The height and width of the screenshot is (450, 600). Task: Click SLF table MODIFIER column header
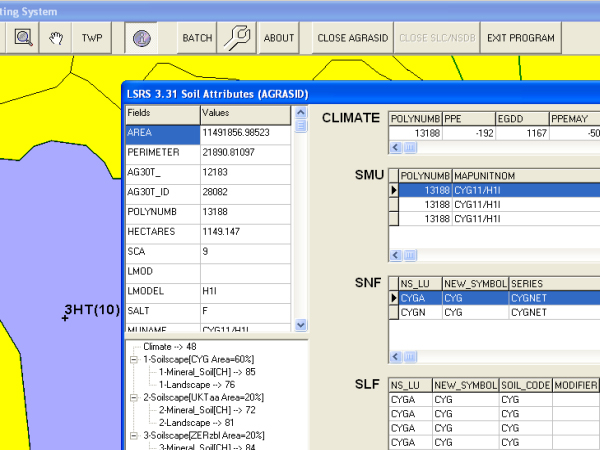576,385
